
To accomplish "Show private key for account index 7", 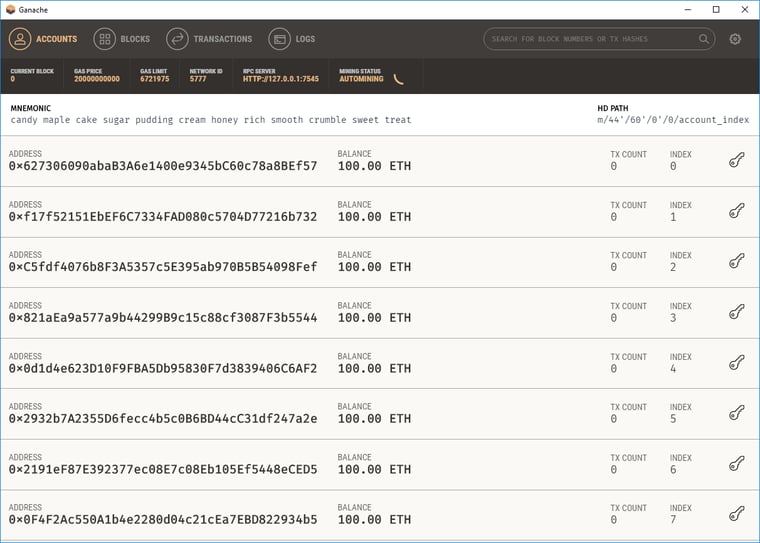I will pyautogui.click(x=736, y=513).
